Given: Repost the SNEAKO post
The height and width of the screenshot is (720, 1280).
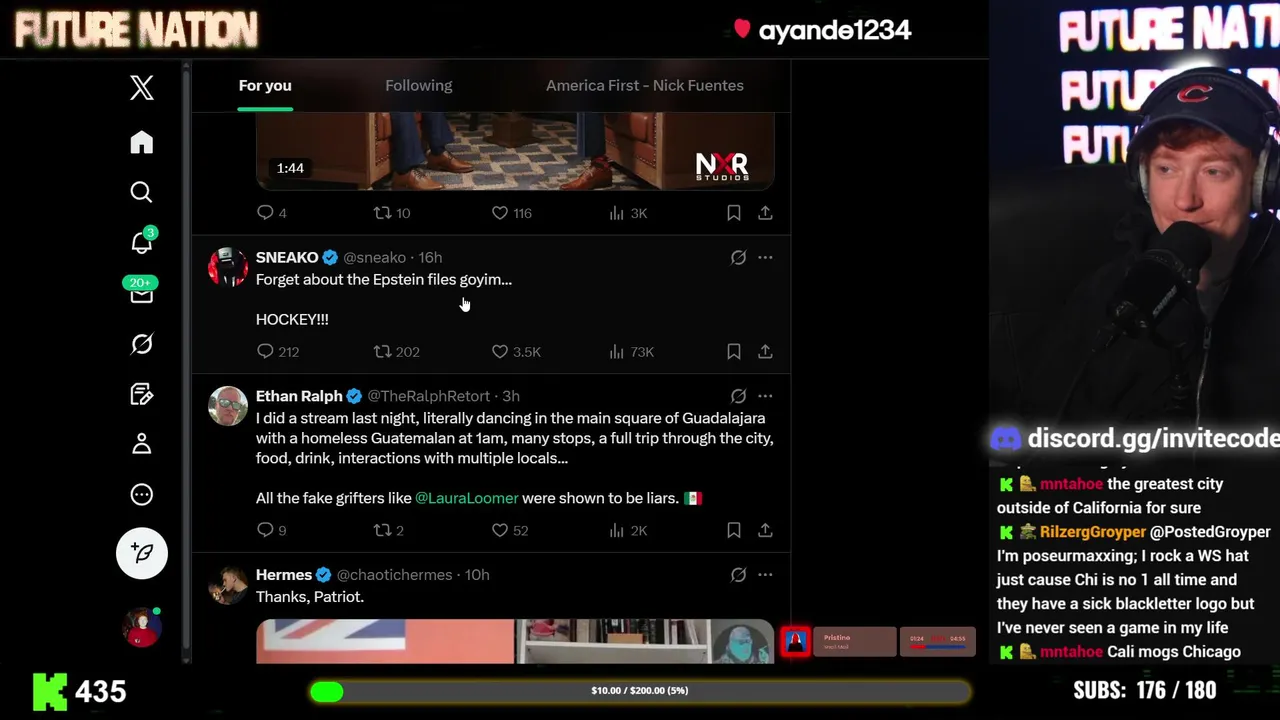Looking at the screenshot, I should [382, 351].
